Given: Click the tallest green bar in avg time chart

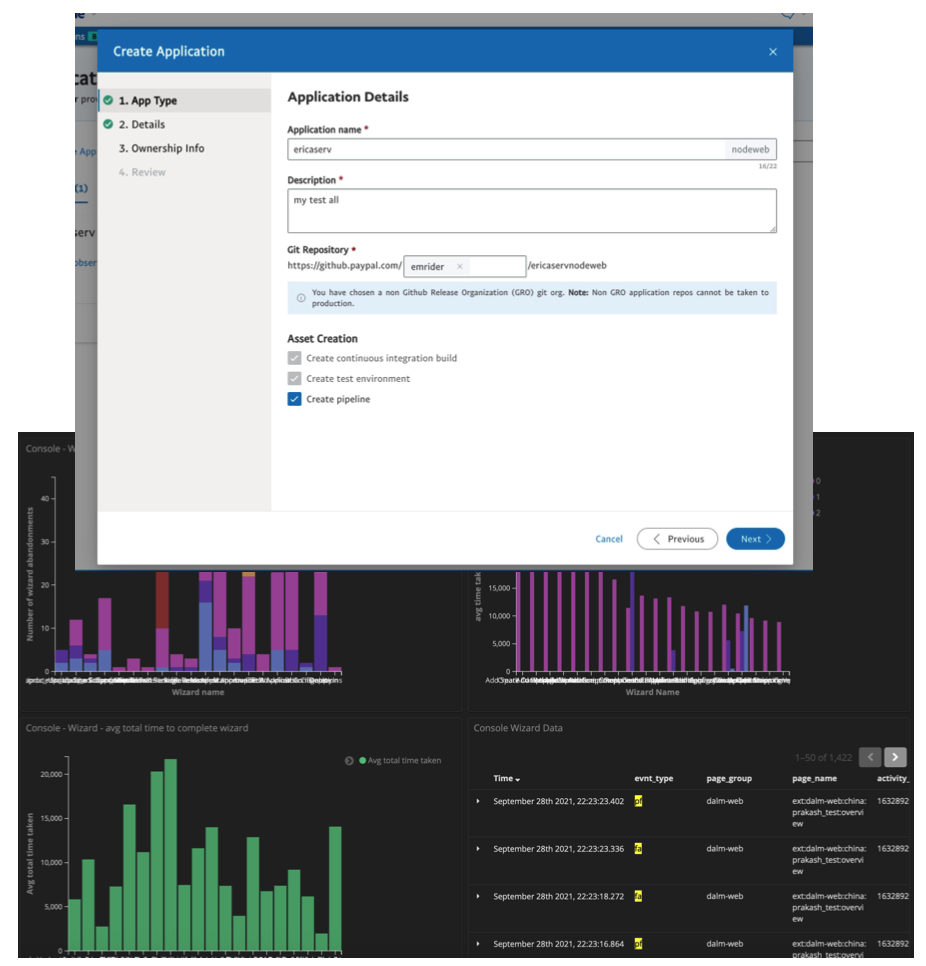Looking at the screenshot, I should pos(171,854).
